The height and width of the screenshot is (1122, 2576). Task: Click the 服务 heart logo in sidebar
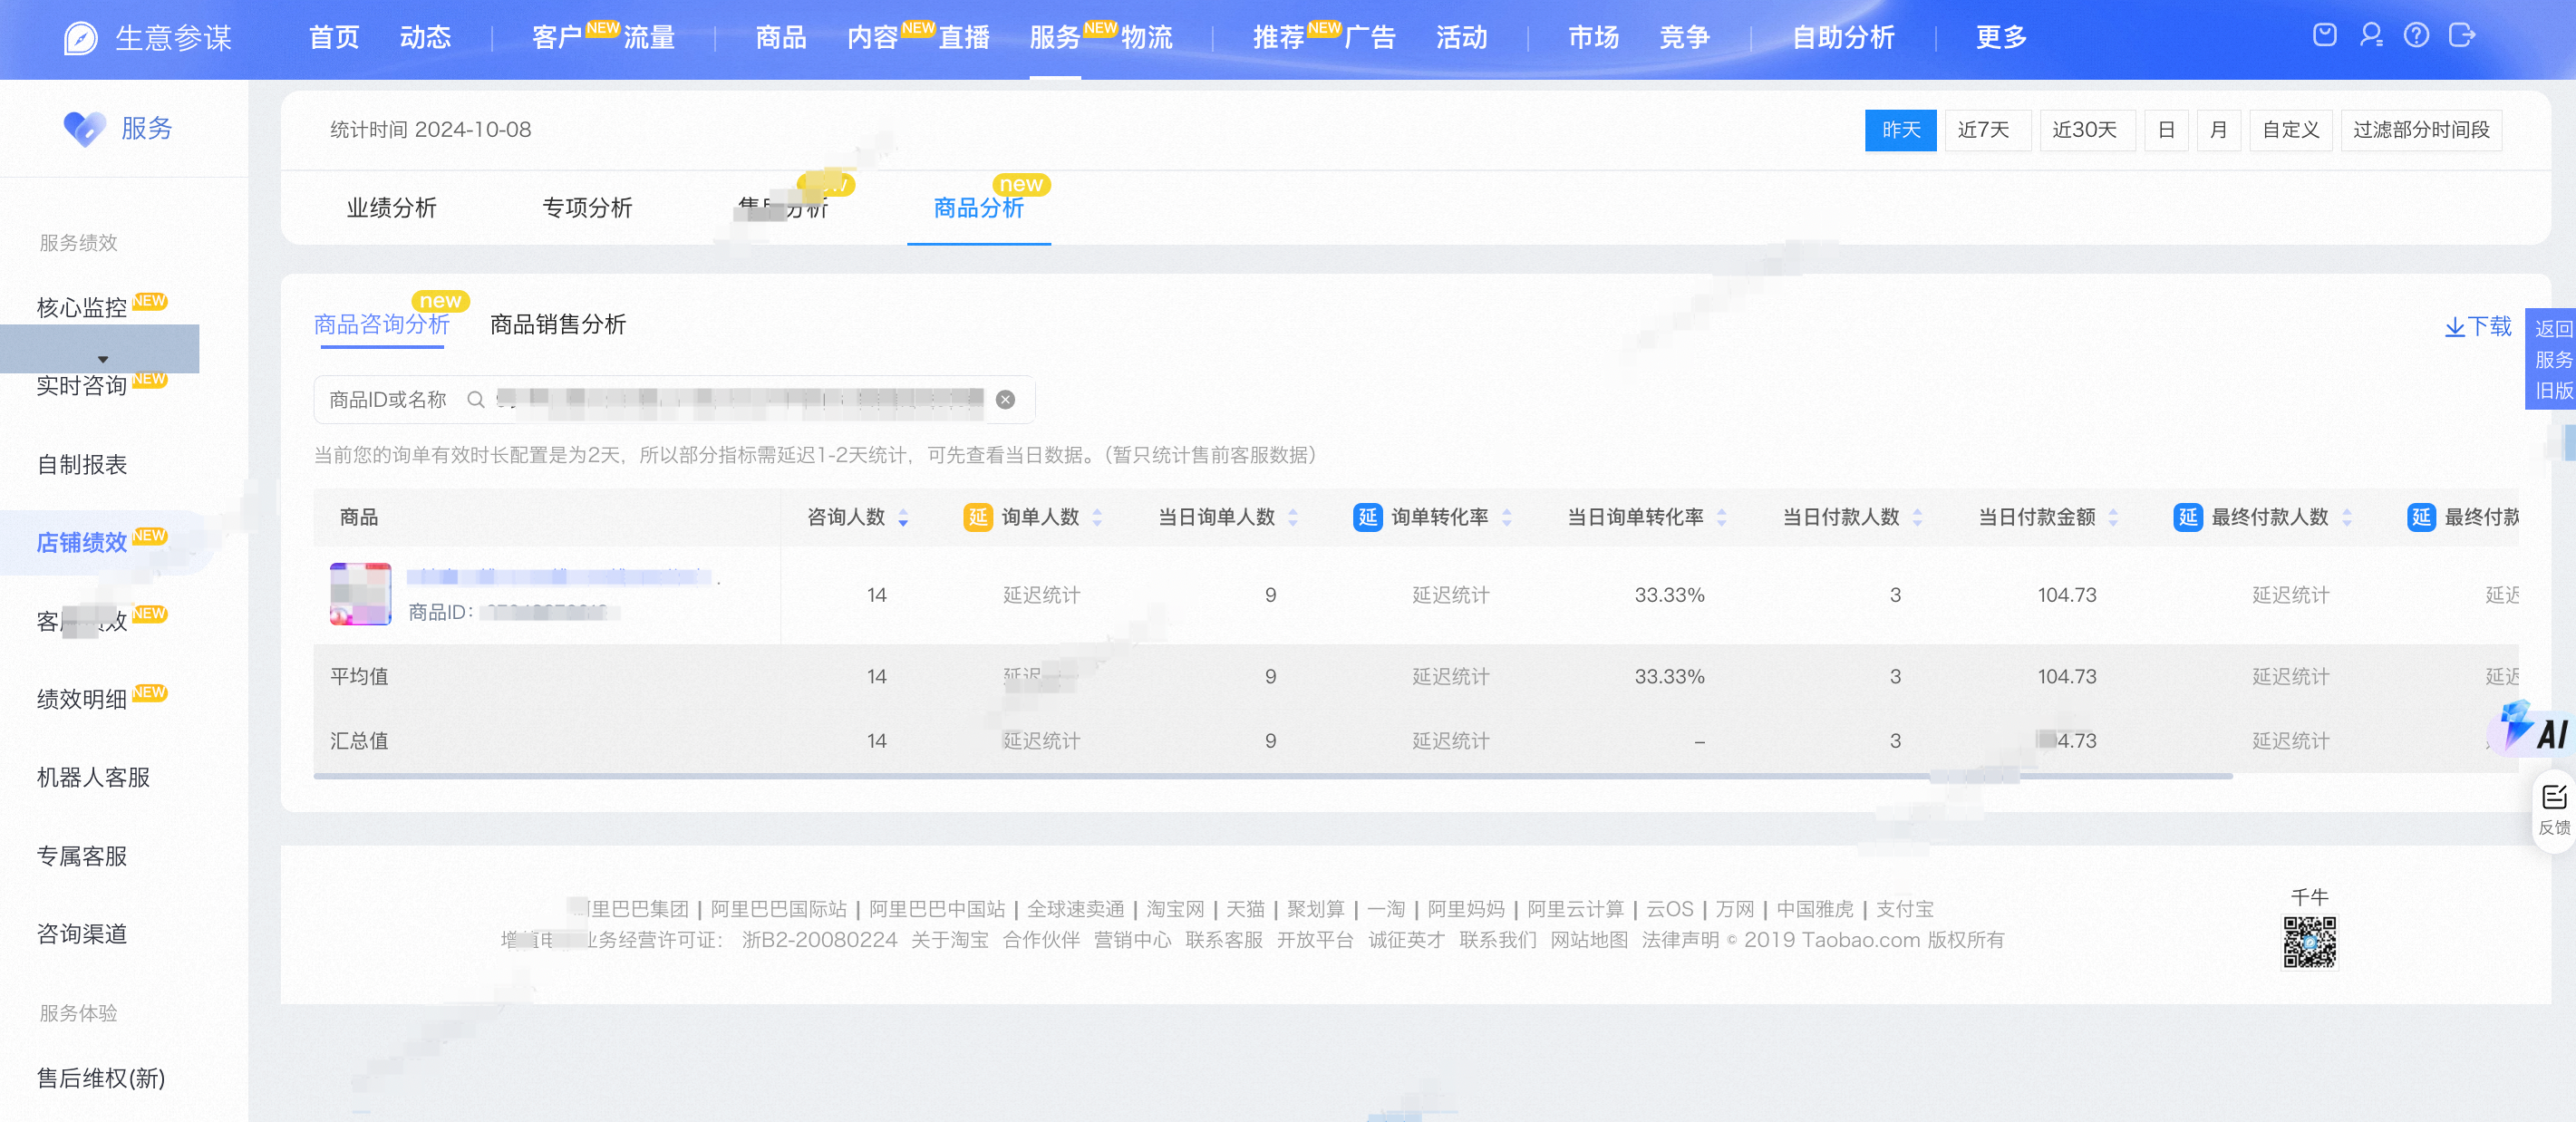(84, 128)
